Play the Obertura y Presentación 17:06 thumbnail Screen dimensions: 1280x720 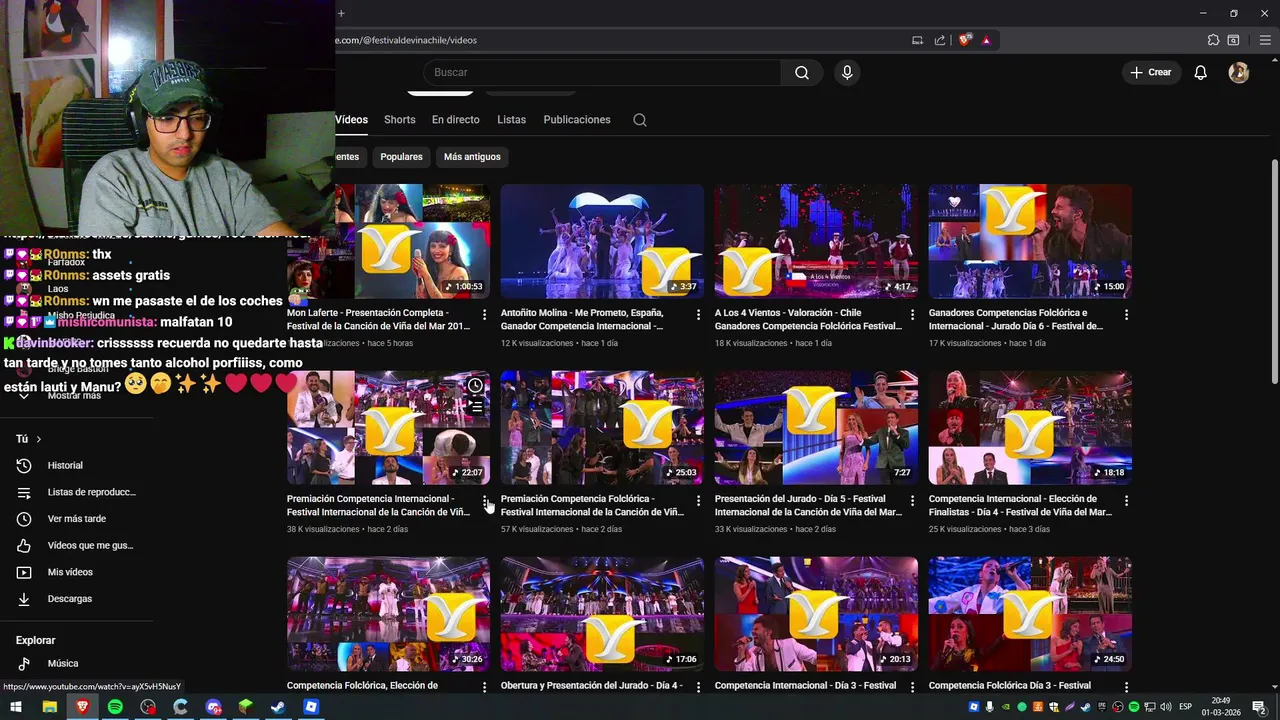[x=602, y=614]
